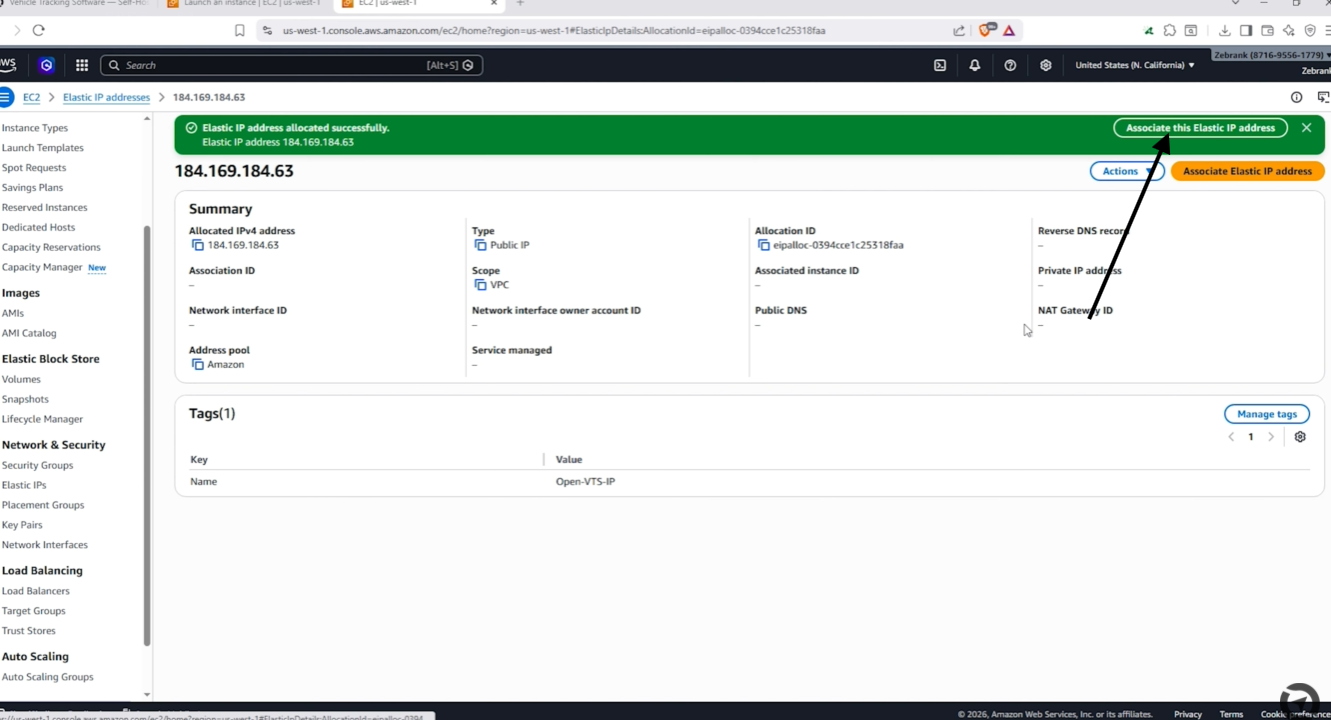The height and width of the screenshot is (720, 1331).
Task: Copy the Allocated IPv4 address 184.169.184.63
Action: 197,245
